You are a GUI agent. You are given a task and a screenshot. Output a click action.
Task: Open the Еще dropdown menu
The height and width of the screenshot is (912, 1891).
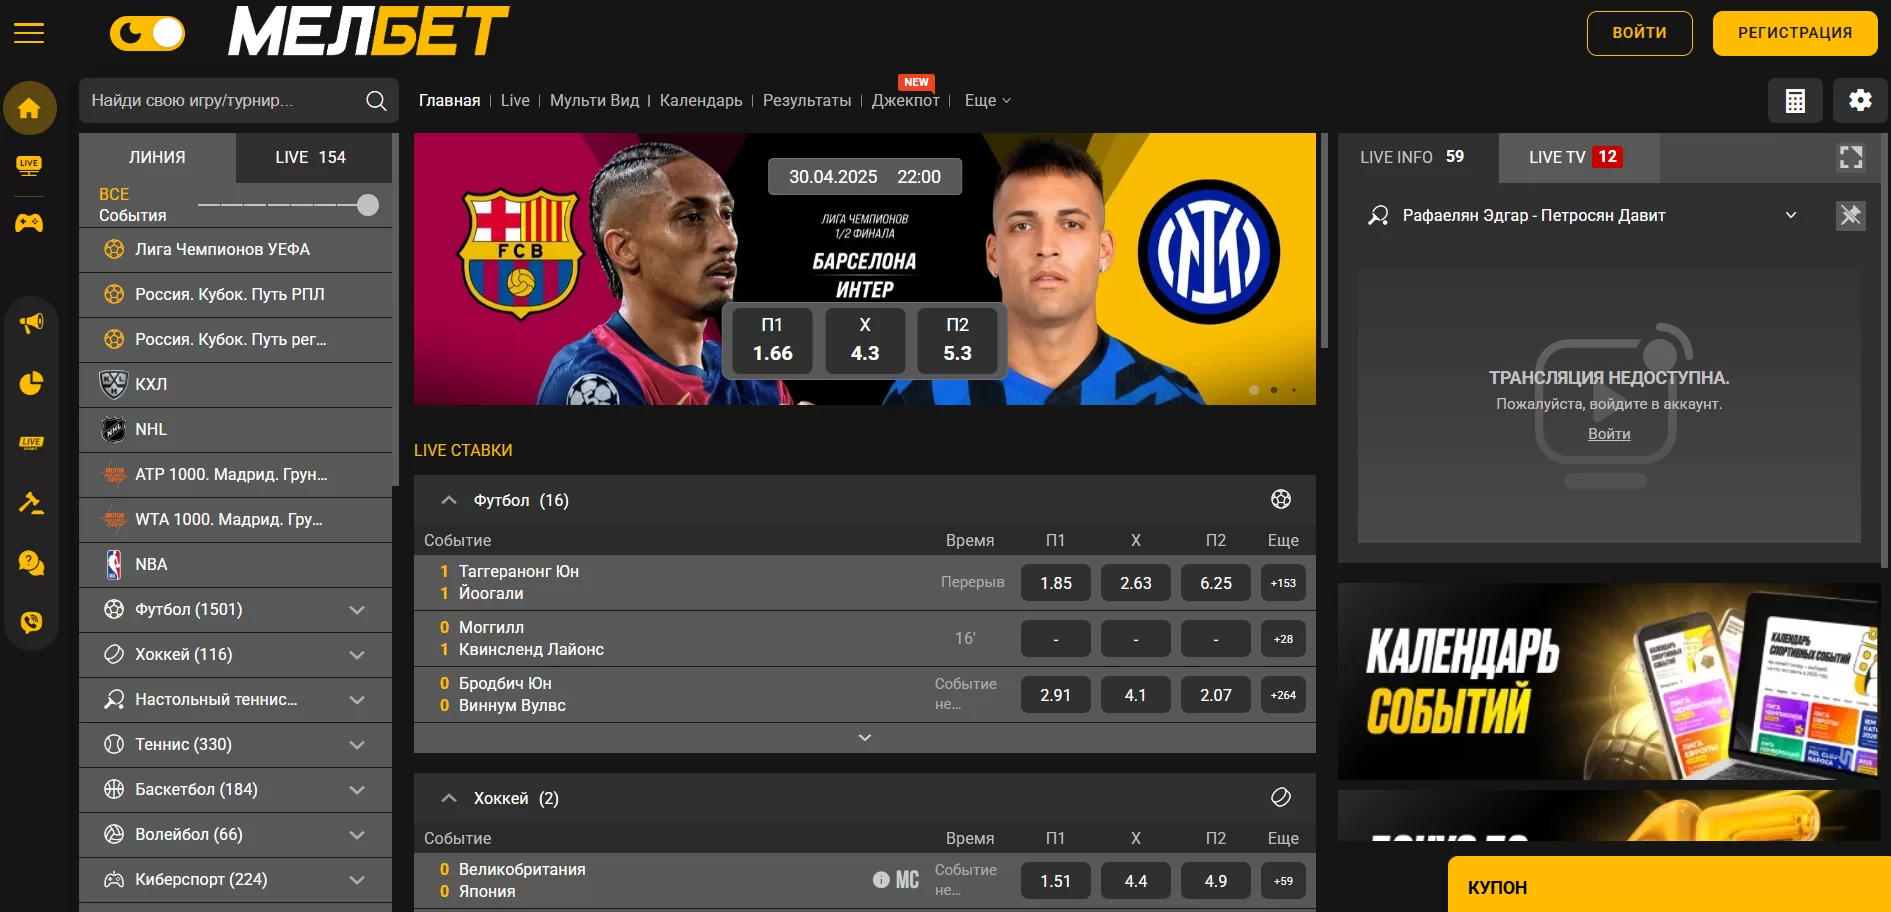click(987, 101)
